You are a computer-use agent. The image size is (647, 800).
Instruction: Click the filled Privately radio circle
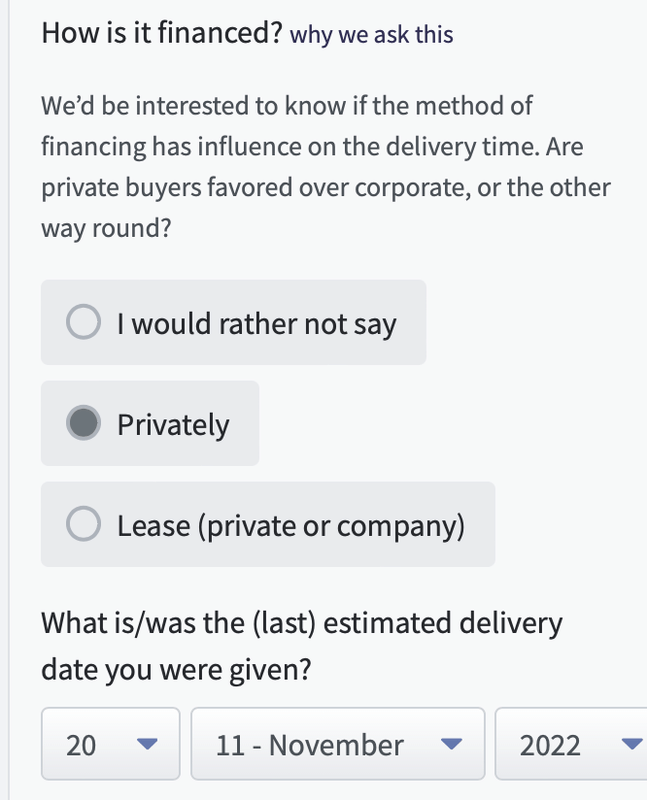pyautogui.click(x=82, y=424)
